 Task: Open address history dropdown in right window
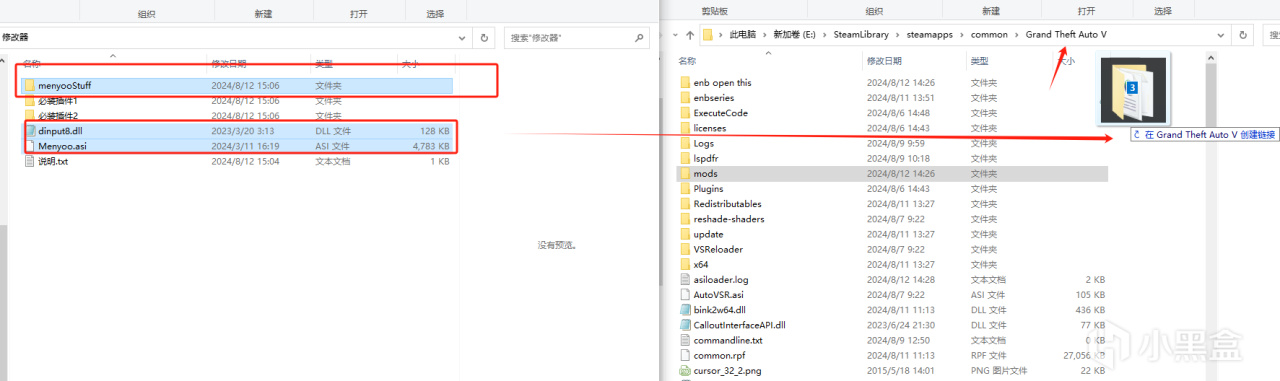(x=1222, y=34)
